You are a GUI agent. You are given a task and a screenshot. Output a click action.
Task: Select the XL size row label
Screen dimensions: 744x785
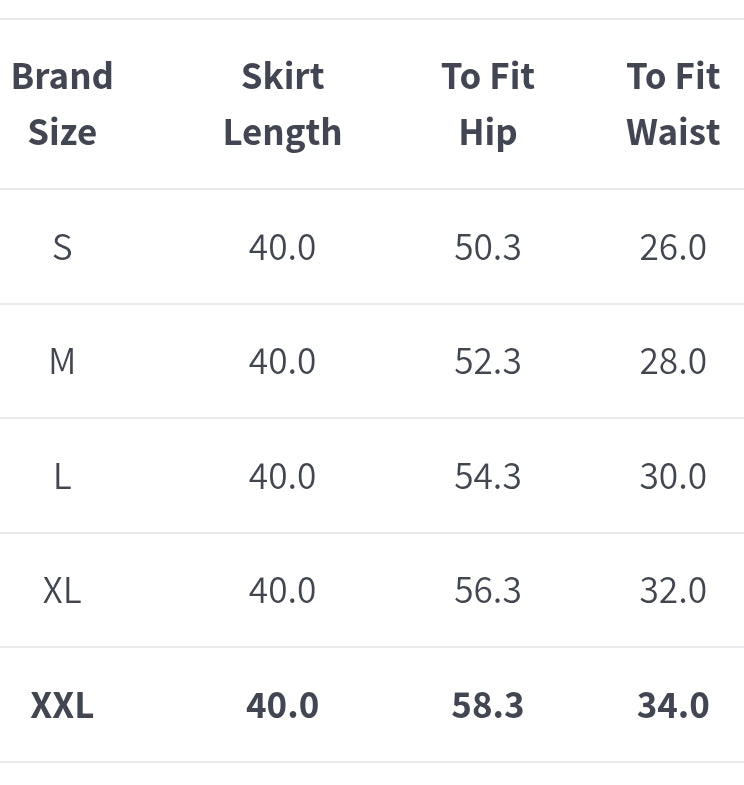tap(62, 590)
